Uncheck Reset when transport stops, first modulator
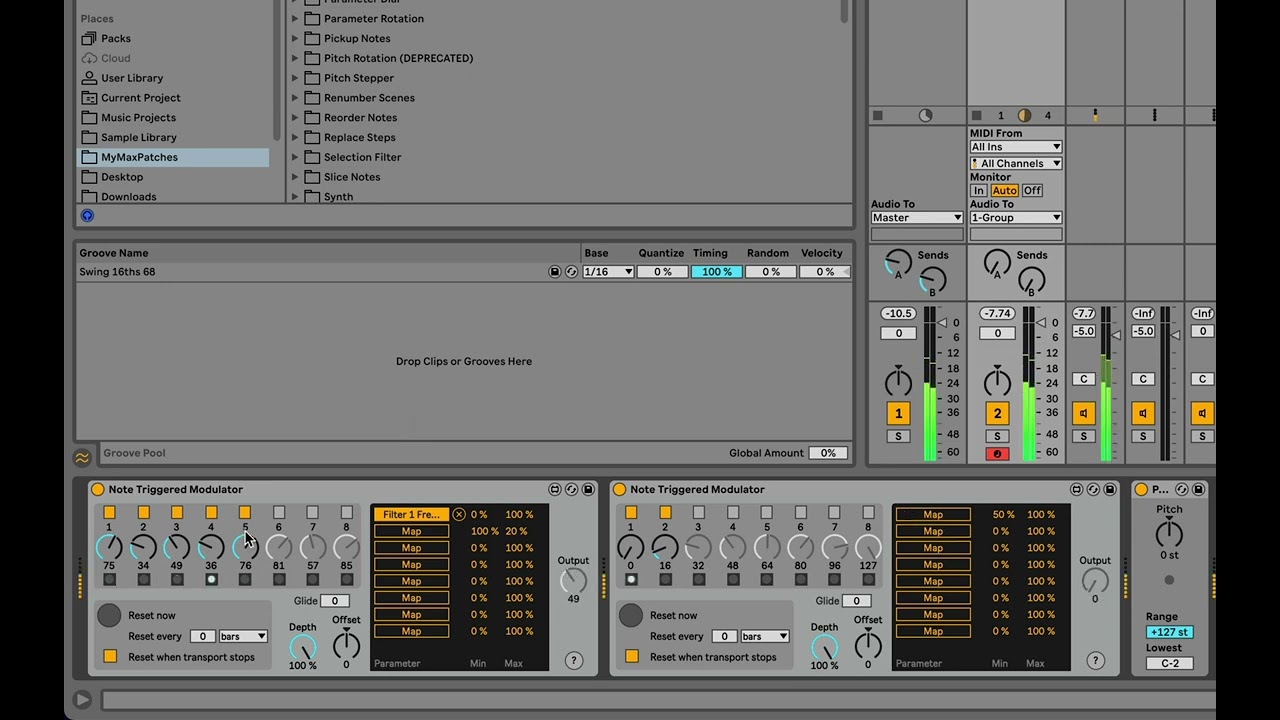 coord(110,657)
